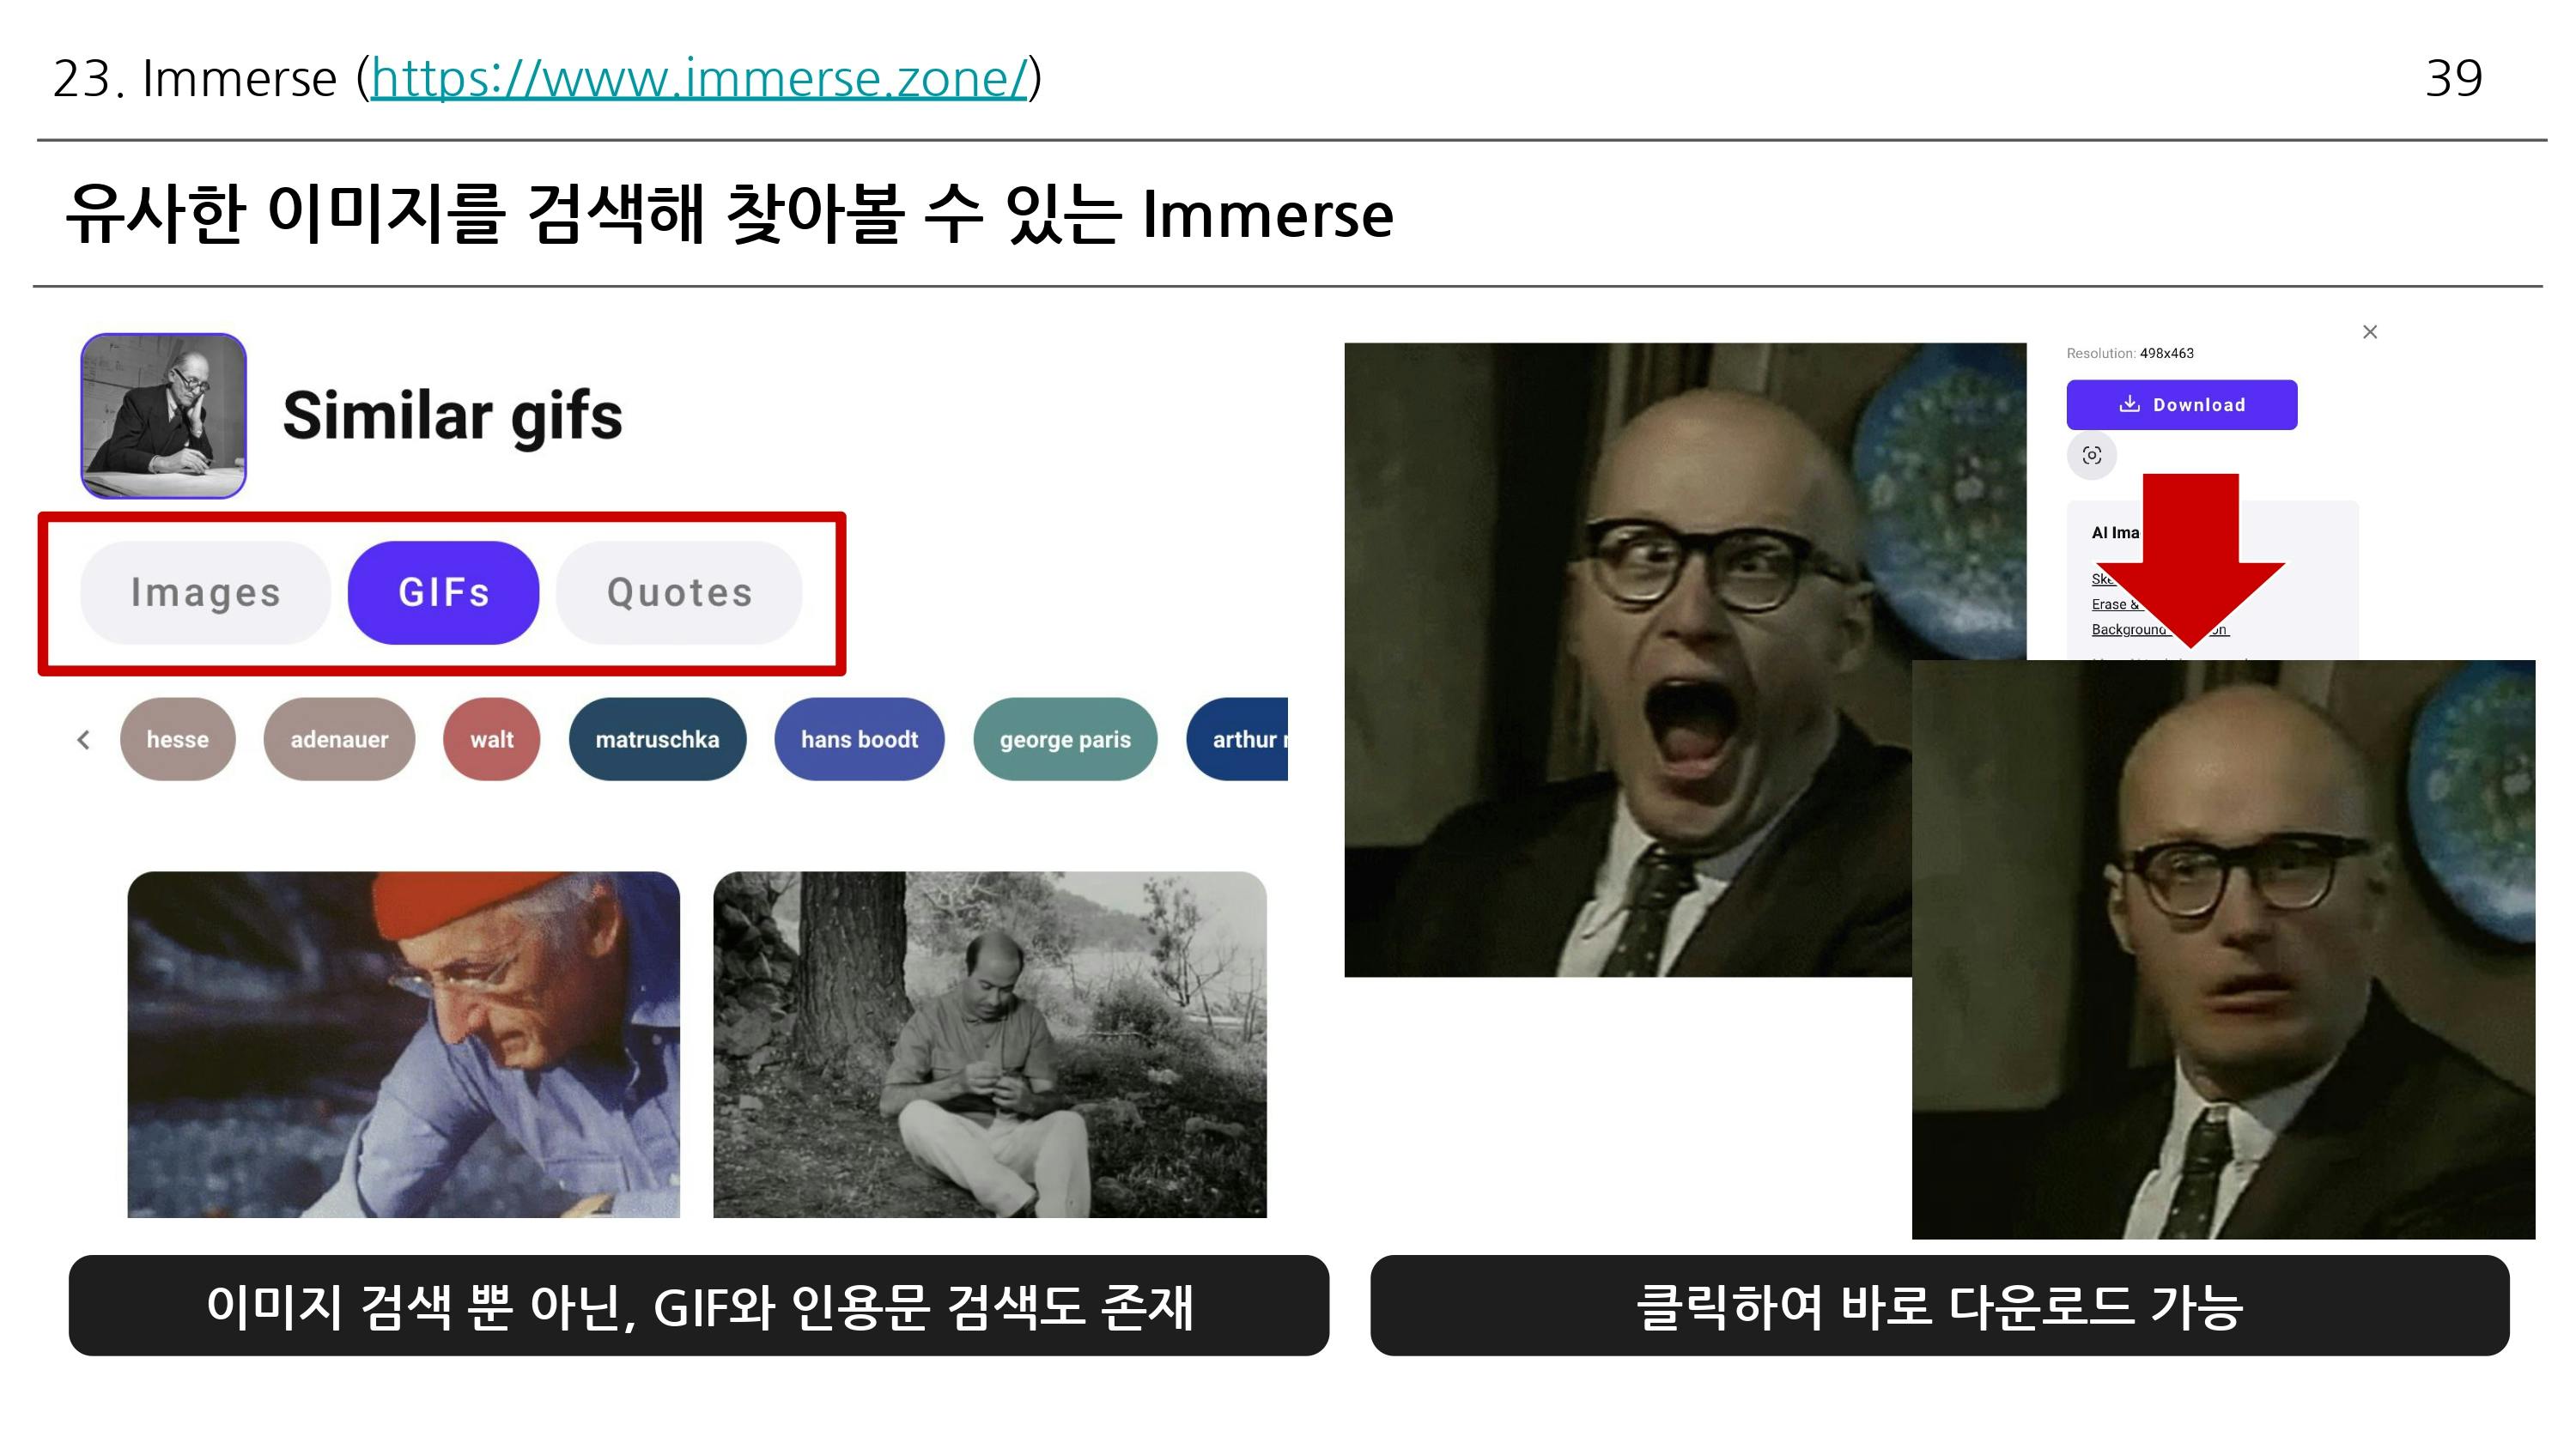The image size is (2576, 1449).
Task: Open the red-cap man GIF result
Action: pyautogui.click(x=404, y=1044)
